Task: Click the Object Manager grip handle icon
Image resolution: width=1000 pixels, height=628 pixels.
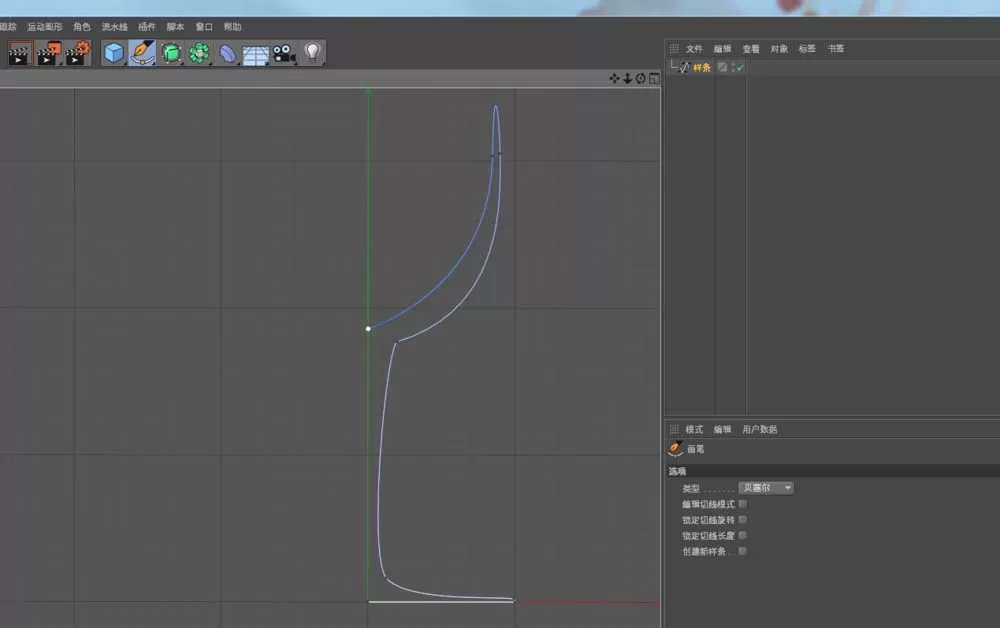Action: click(674, 48)
